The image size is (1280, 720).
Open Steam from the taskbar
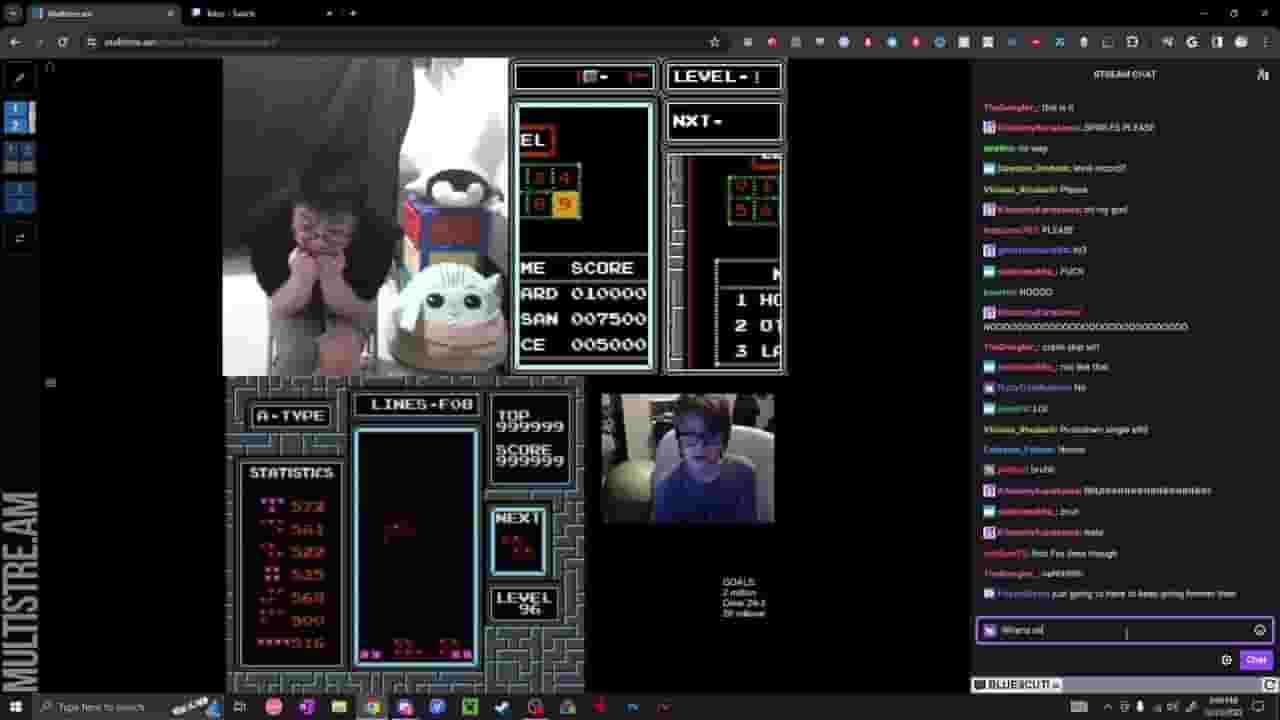click(x=502, y=707)
